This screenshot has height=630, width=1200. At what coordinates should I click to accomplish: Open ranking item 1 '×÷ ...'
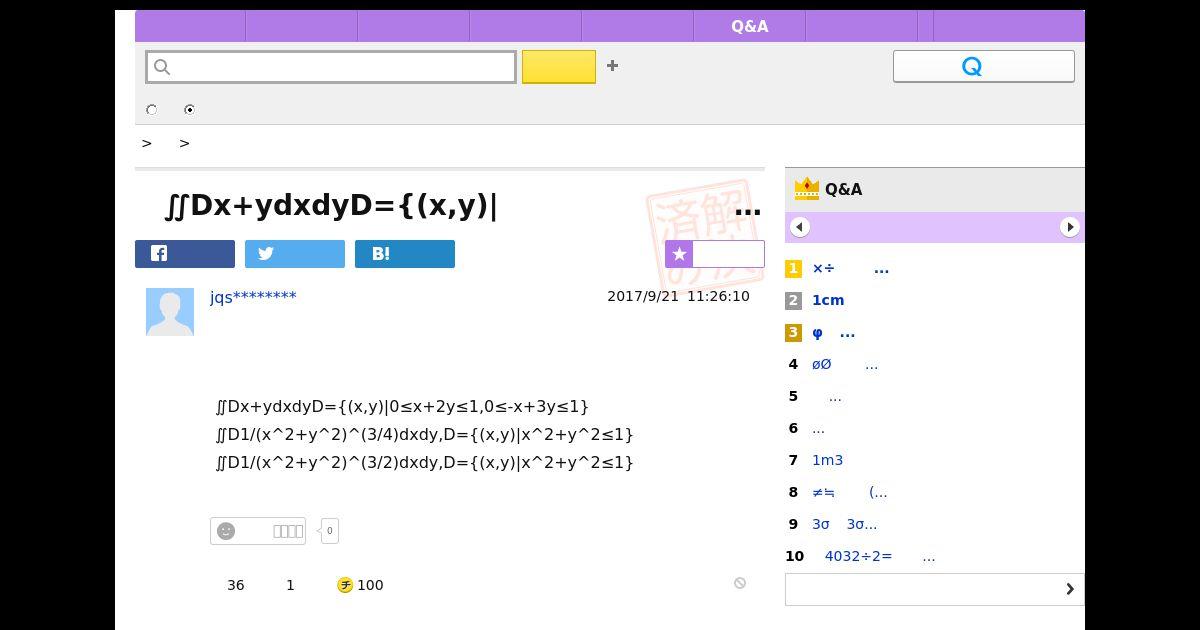[x=850, y=269]
